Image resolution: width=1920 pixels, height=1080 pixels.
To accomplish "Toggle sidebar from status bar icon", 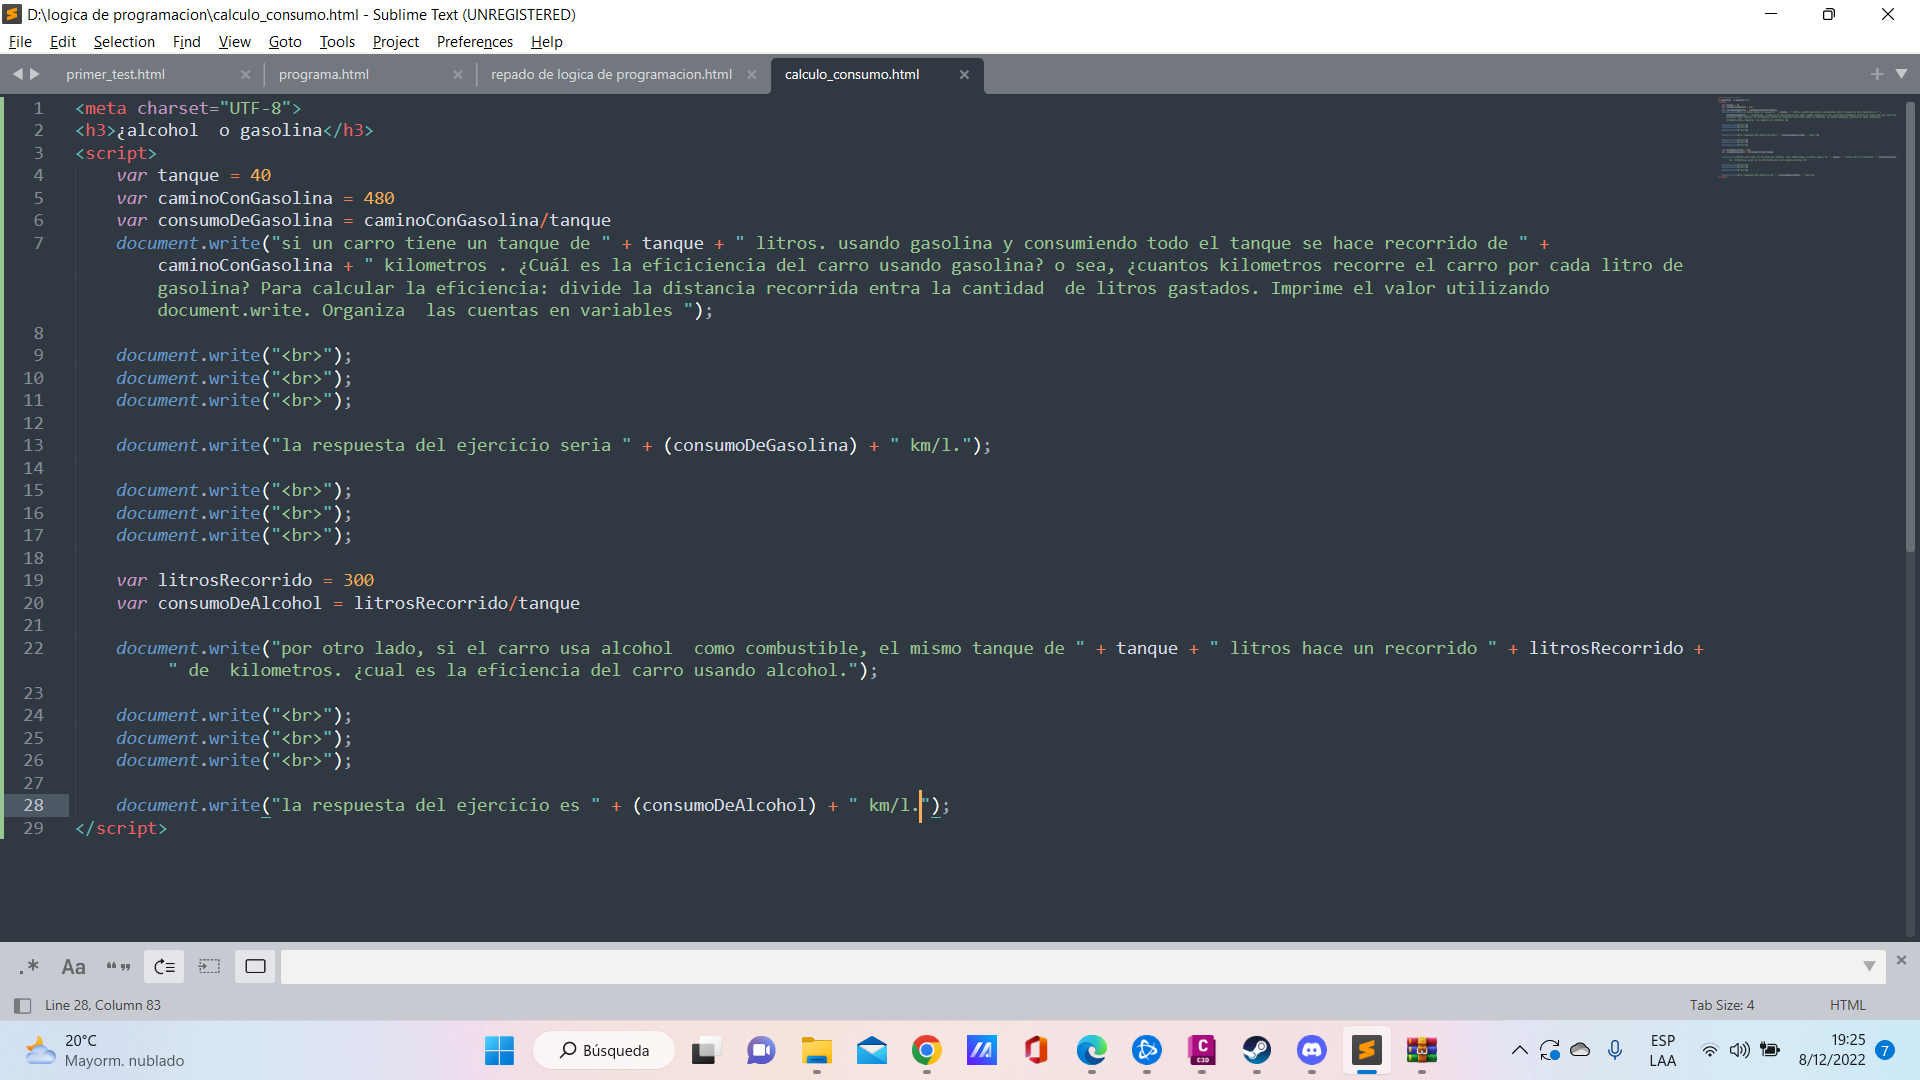I will [x=22, y=1005].
